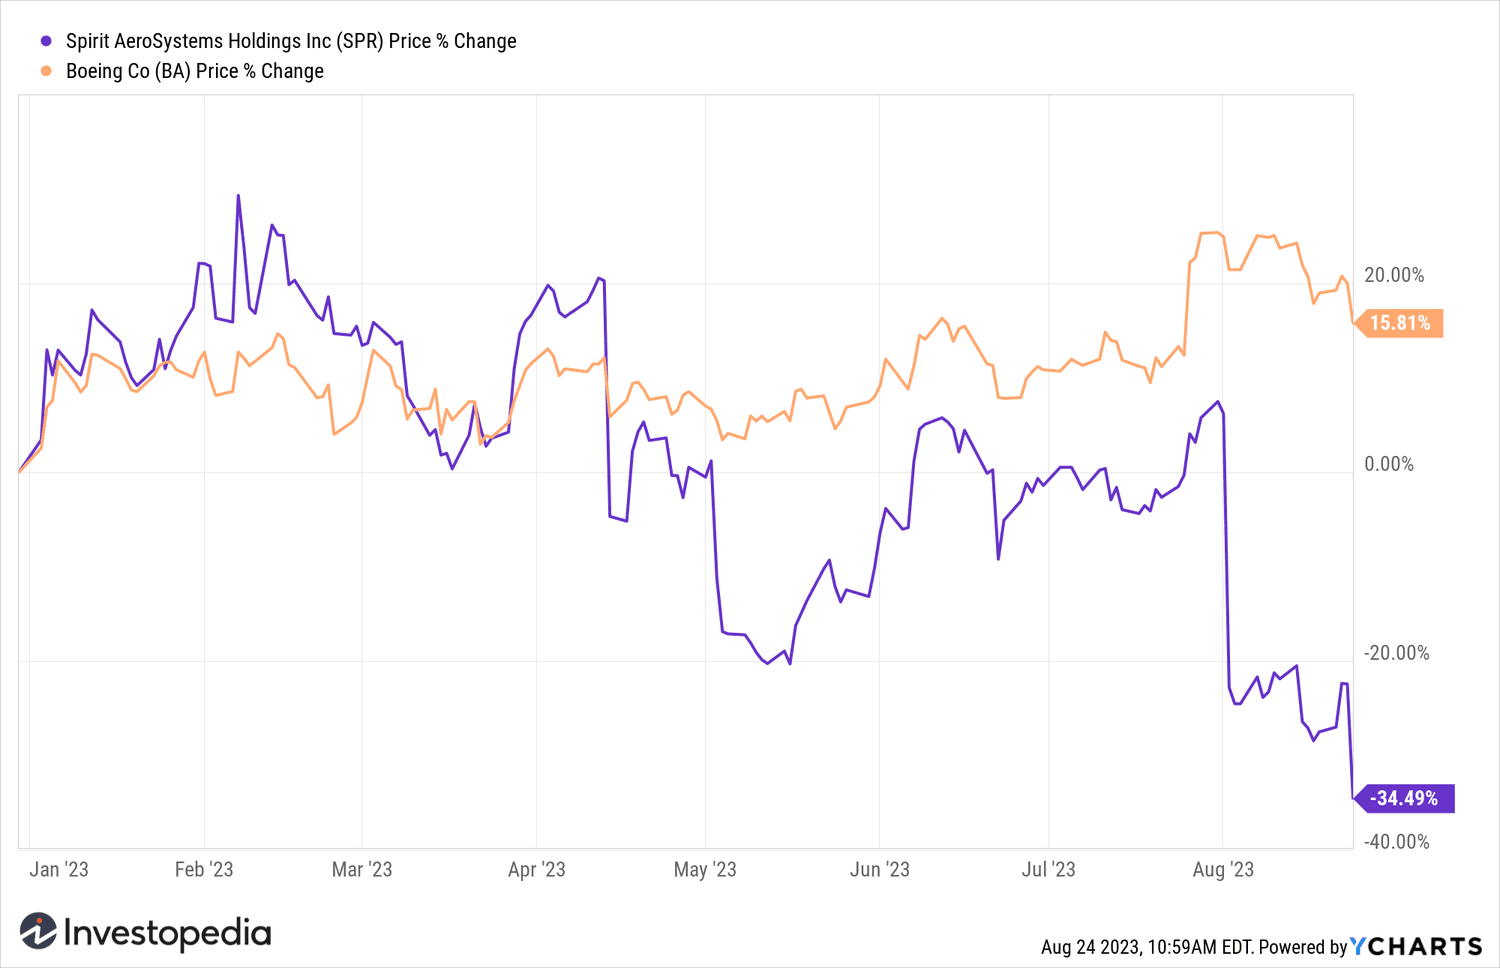Click the Apr '23 axis label
This screenshot has width=1500, height=968.
point(537,869)
